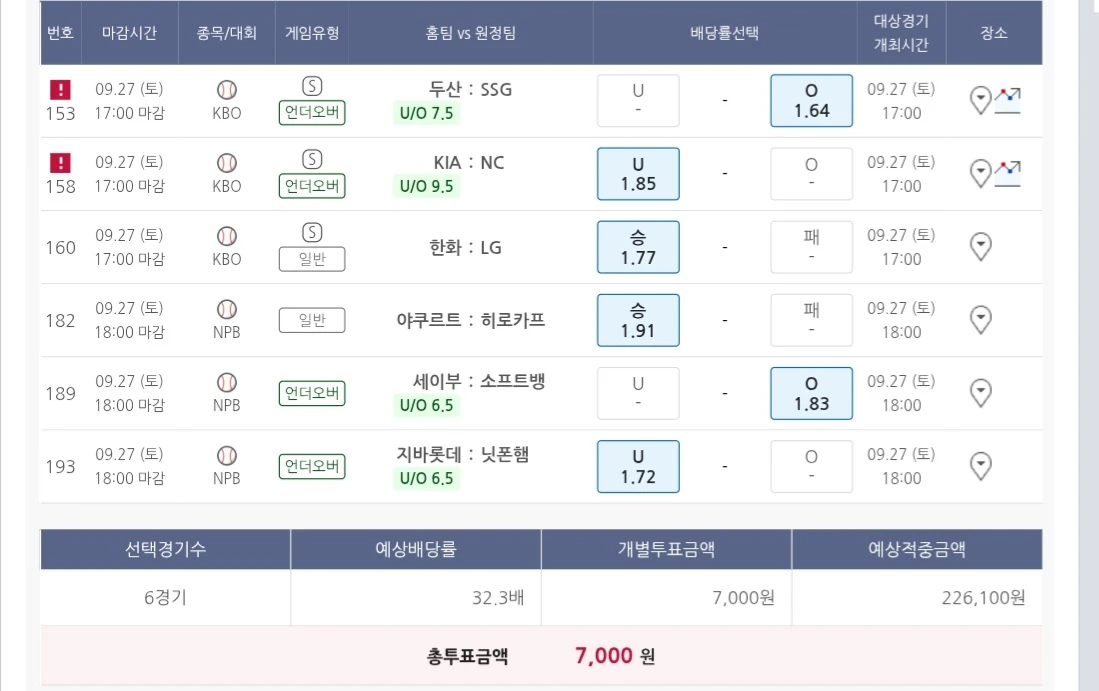1099x691 pixels.
Task: Toggle 승 1.91 for 야쿠르트 vs 히로카프
Action: 638,320
